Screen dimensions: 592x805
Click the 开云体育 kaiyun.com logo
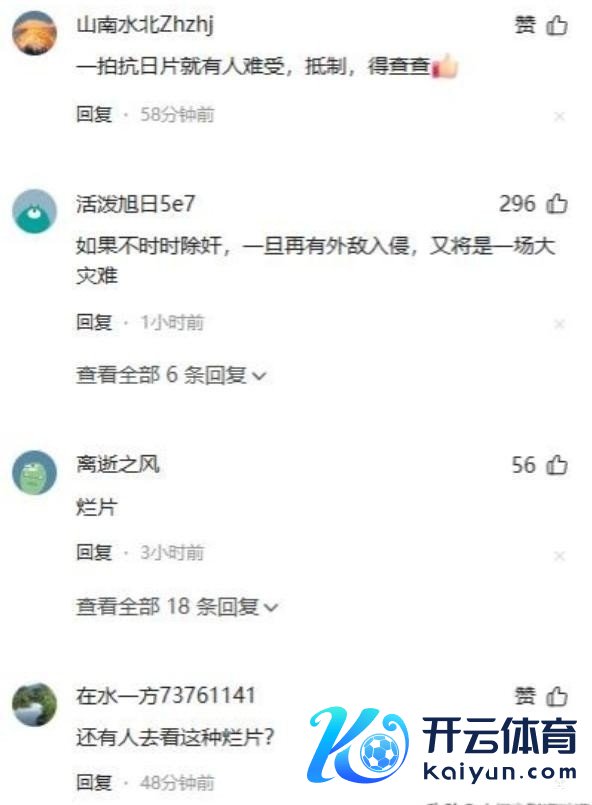[442, 744]
